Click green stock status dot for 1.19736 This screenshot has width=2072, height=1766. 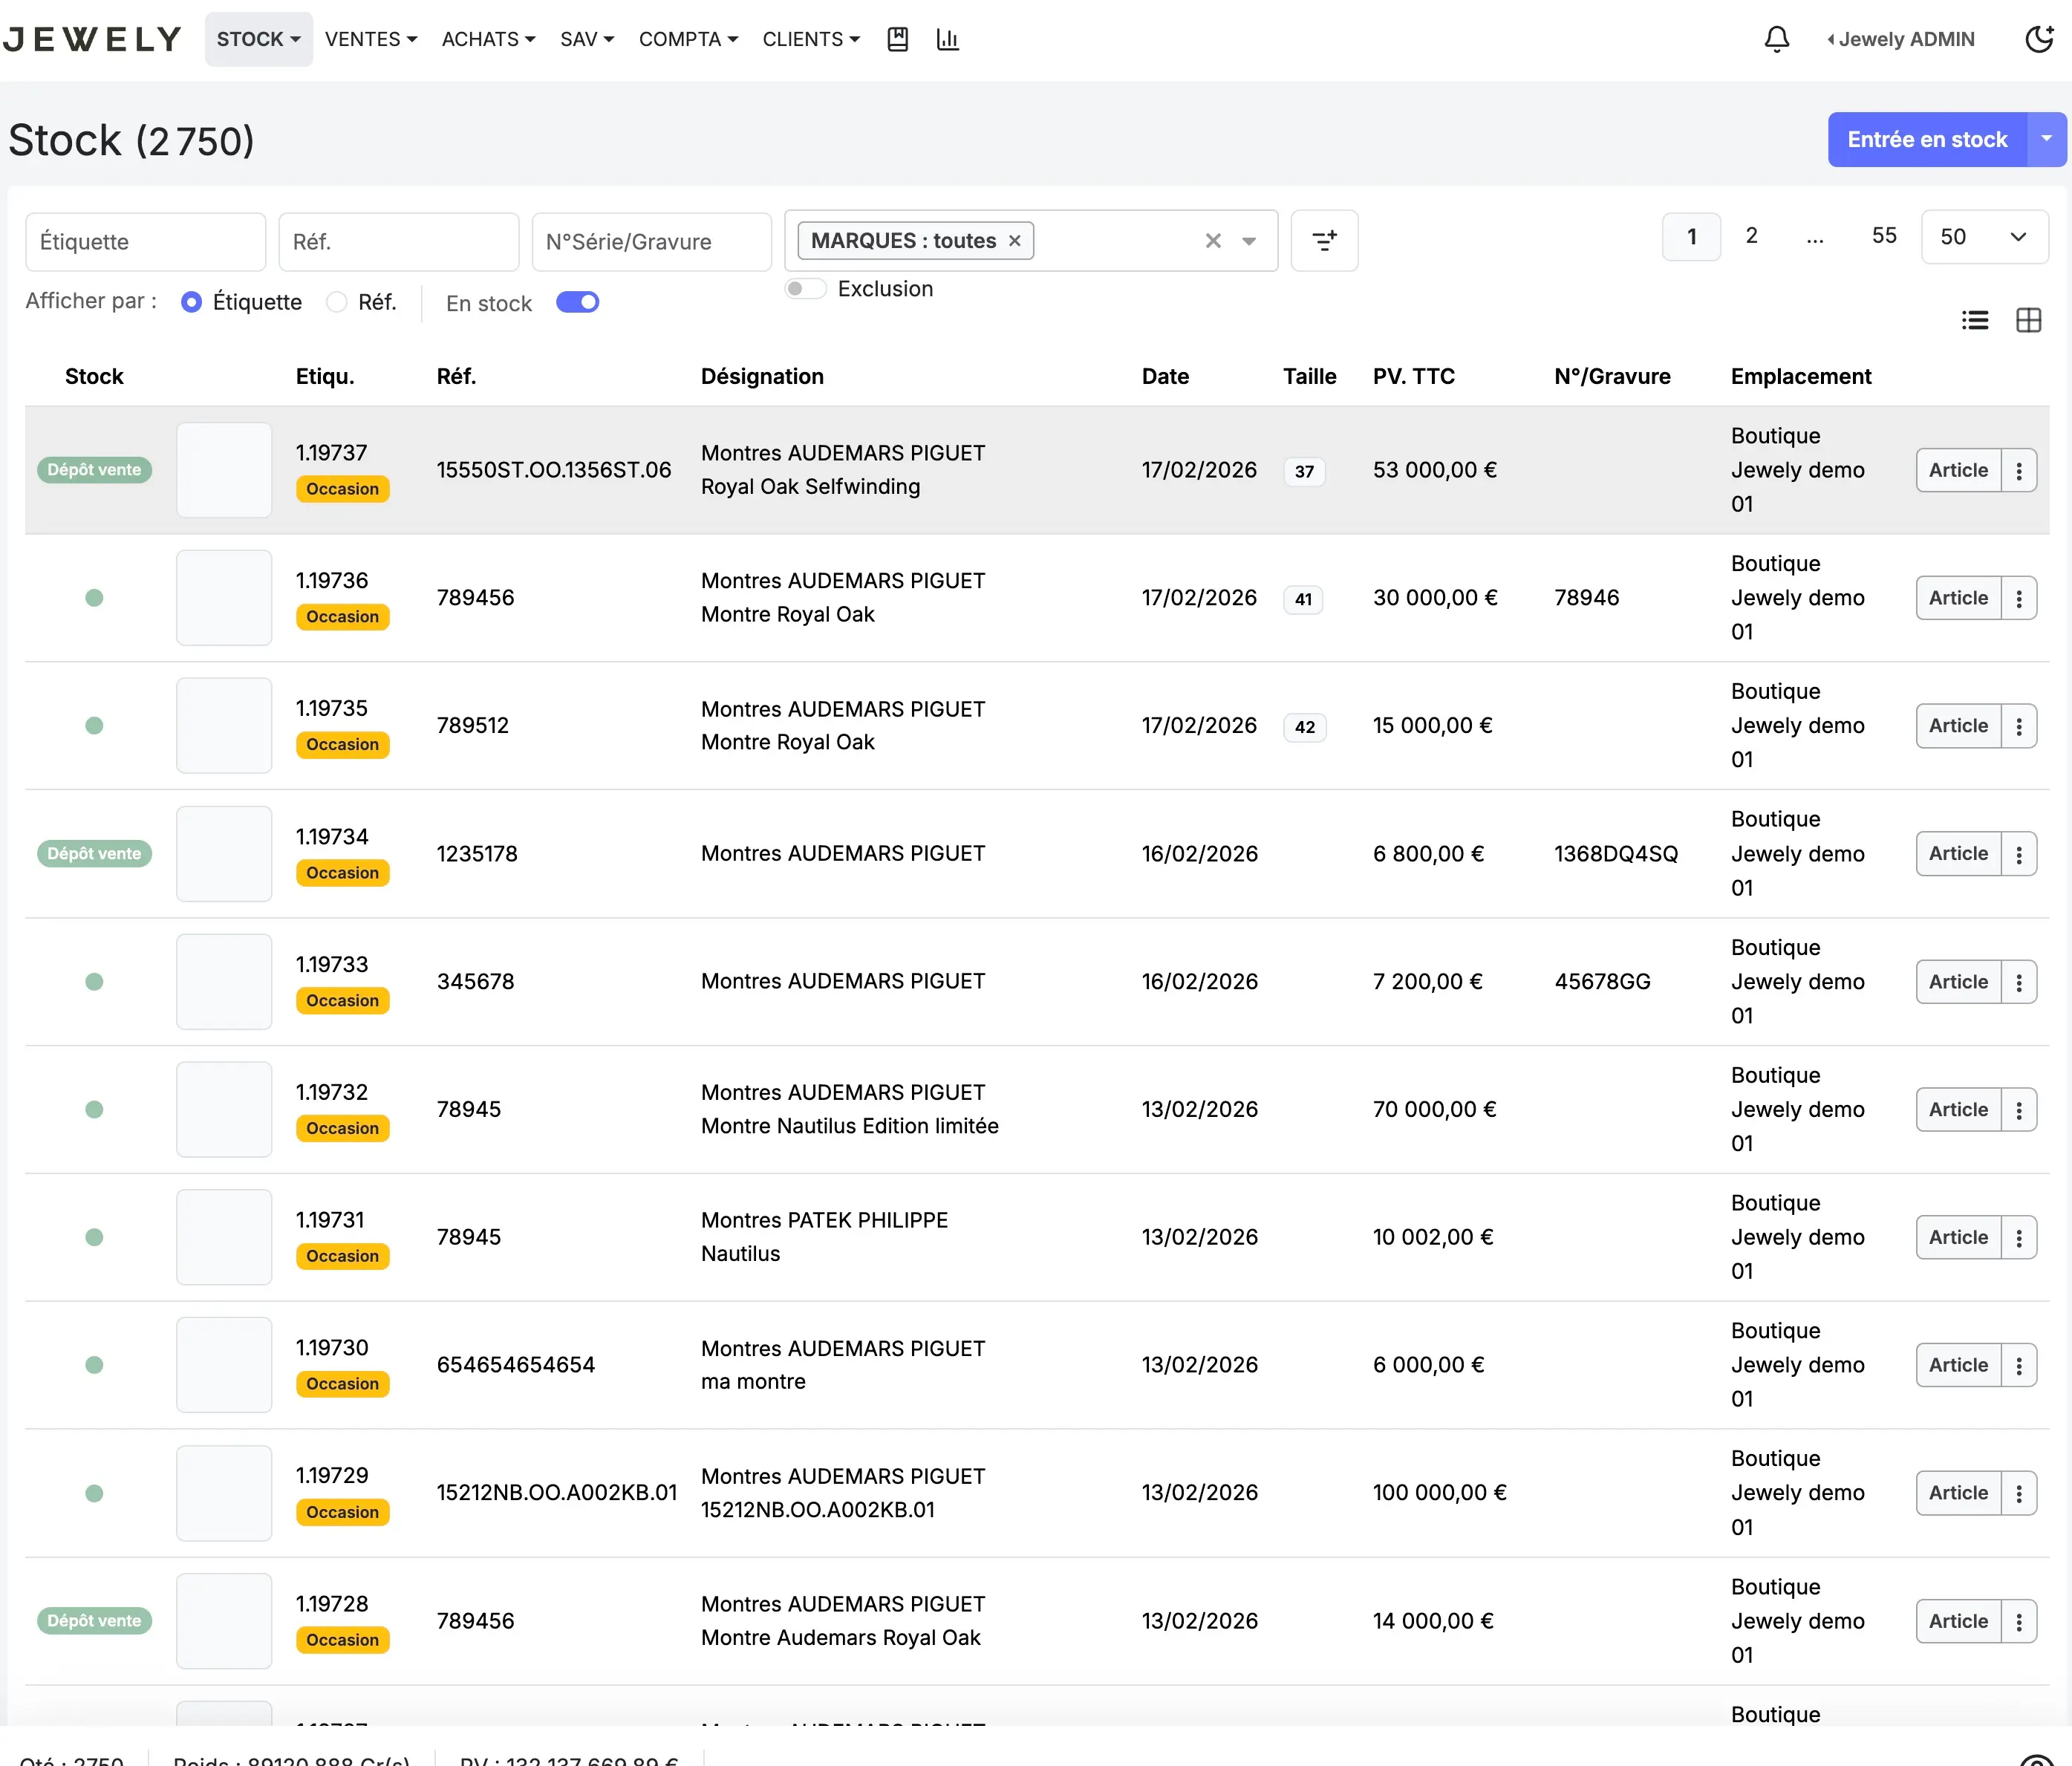94,598
